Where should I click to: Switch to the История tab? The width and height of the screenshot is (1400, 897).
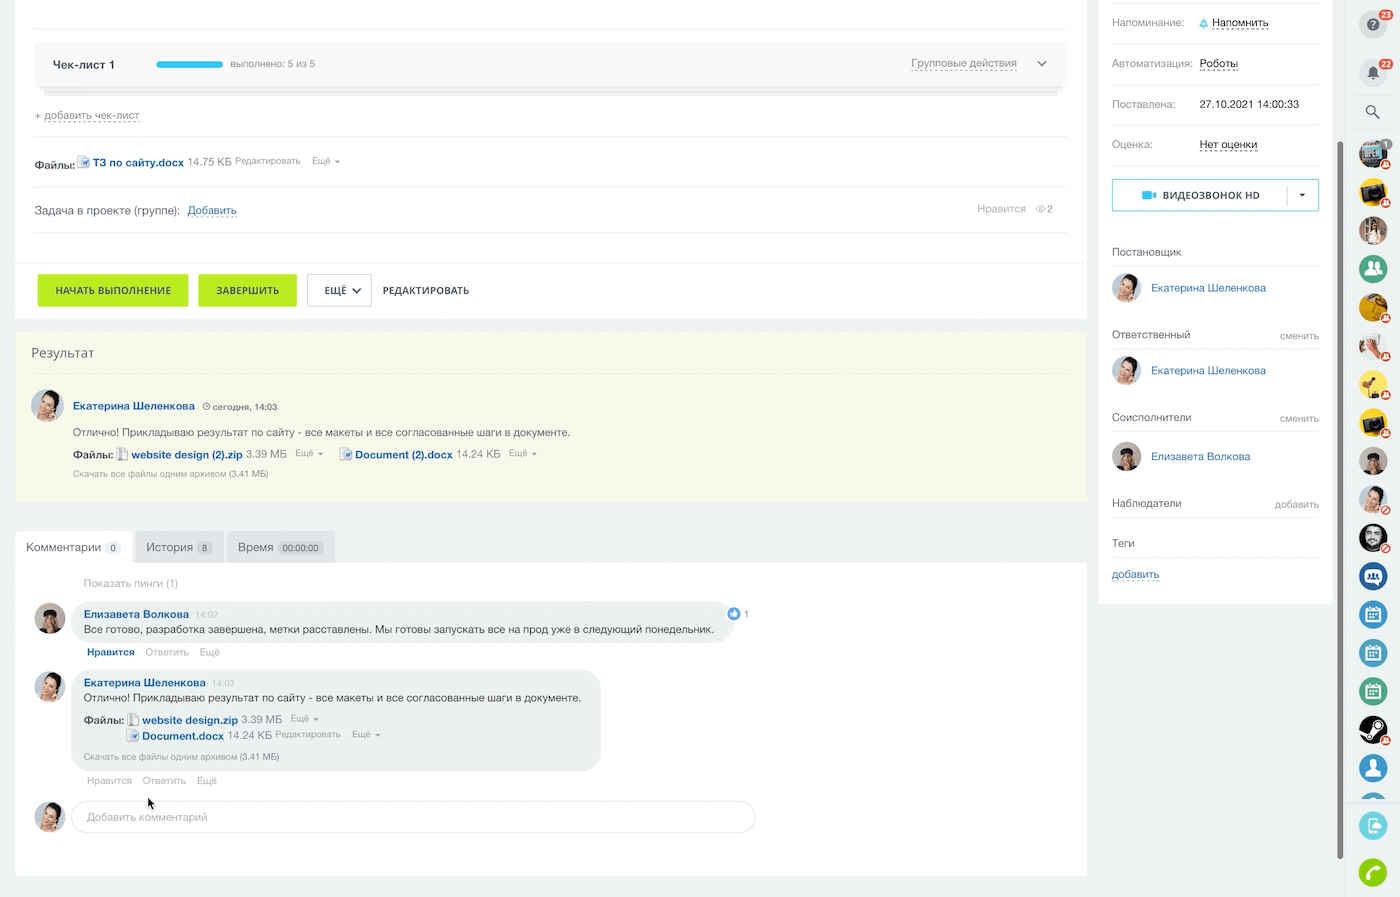pyautogui.click(x=178, y=547)
